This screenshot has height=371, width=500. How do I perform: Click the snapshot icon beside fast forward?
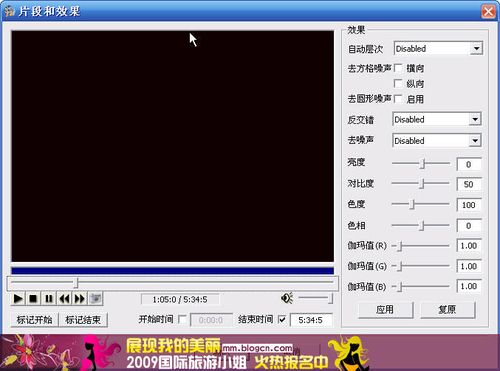tap(95, 298)
